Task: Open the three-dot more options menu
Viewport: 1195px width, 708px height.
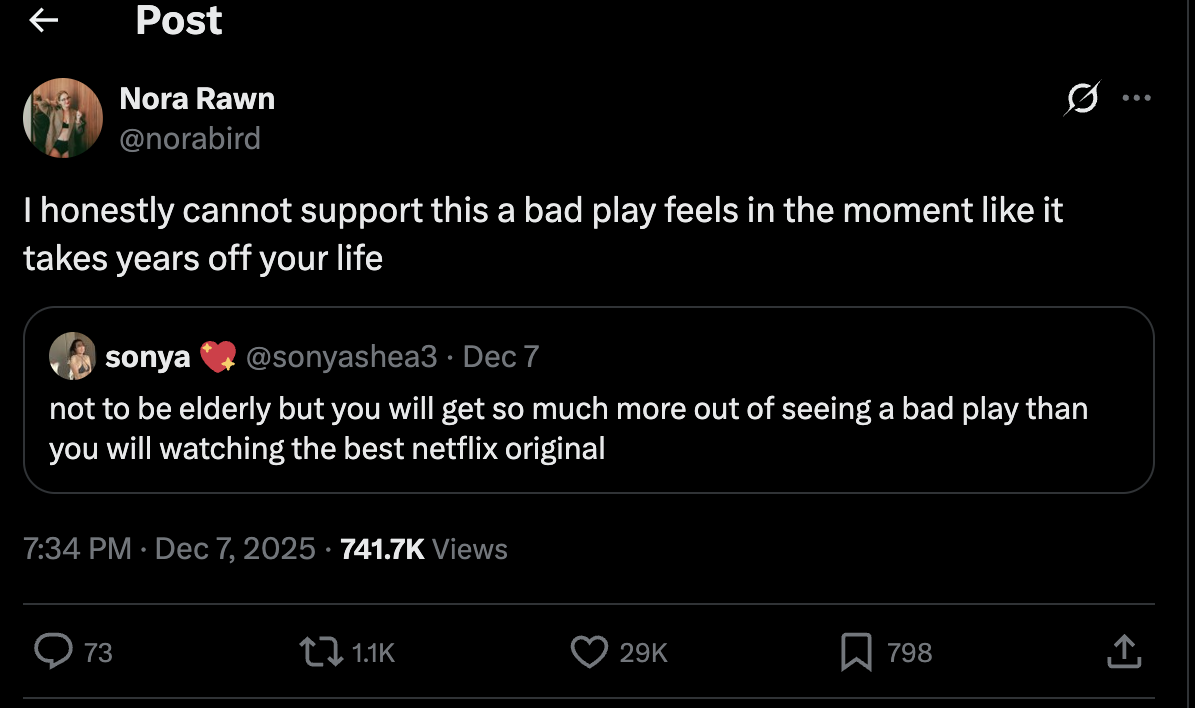Action: [1137, 98]
